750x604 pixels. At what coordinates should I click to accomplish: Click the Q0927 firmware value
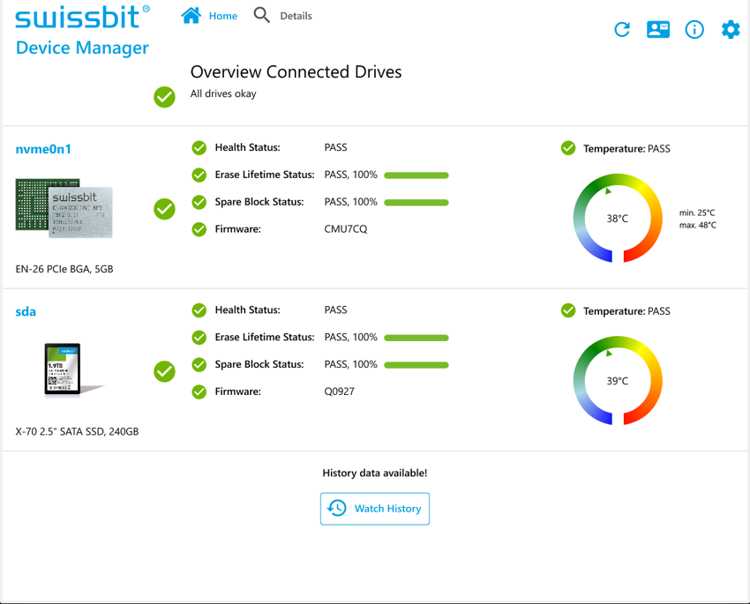coord(339,392)
